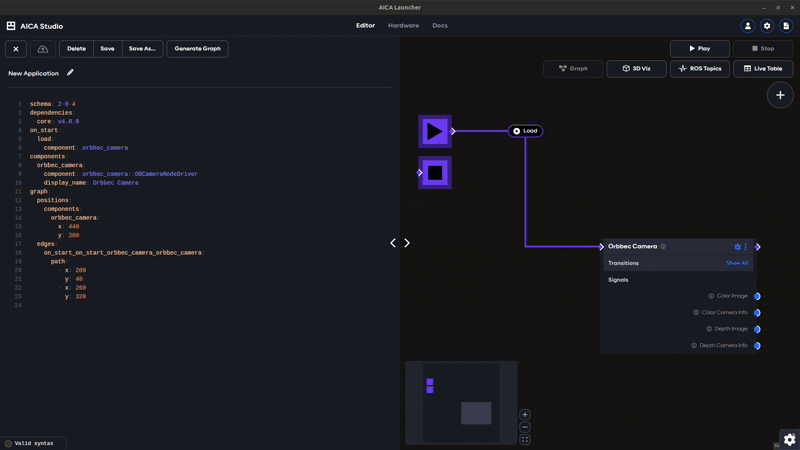Click the Orbbec Camera output connector arrow
The height and width of the screenshot is (450, 800).
[758, 247]
